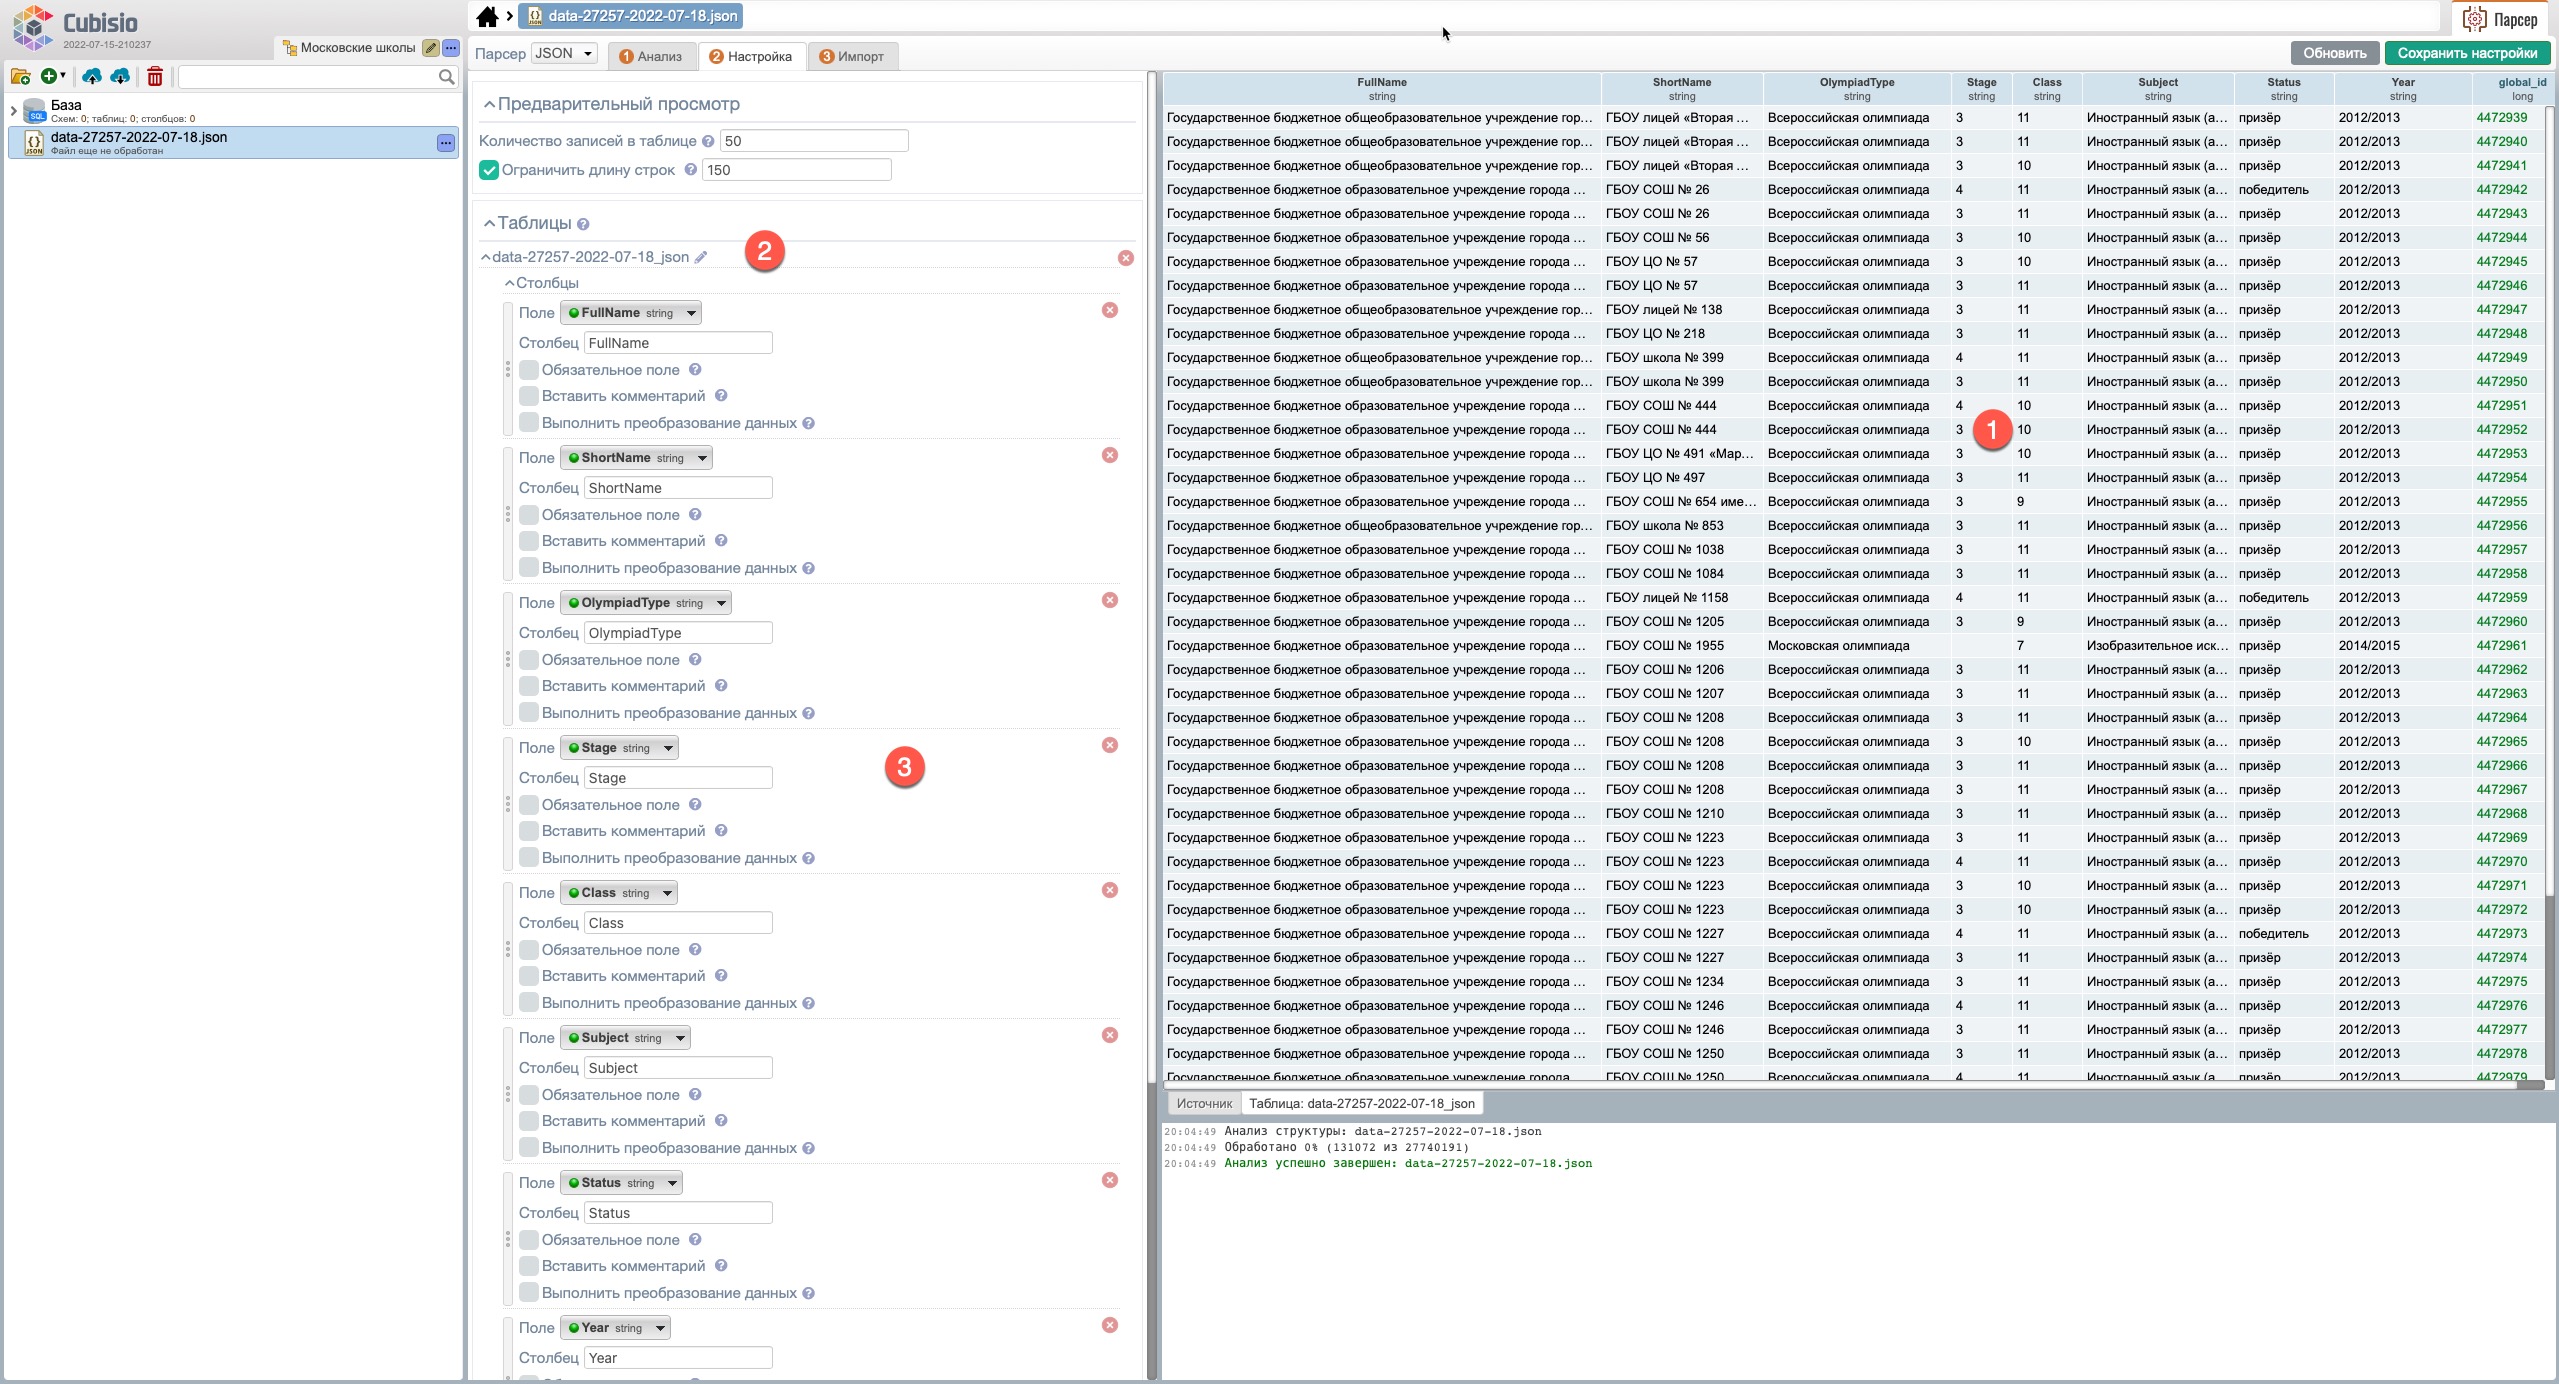The height and width of the screenshot is (1384, 2559).
Task: Click the red trash delete icon
Action: pyautogui.click(x=155, y=77)
